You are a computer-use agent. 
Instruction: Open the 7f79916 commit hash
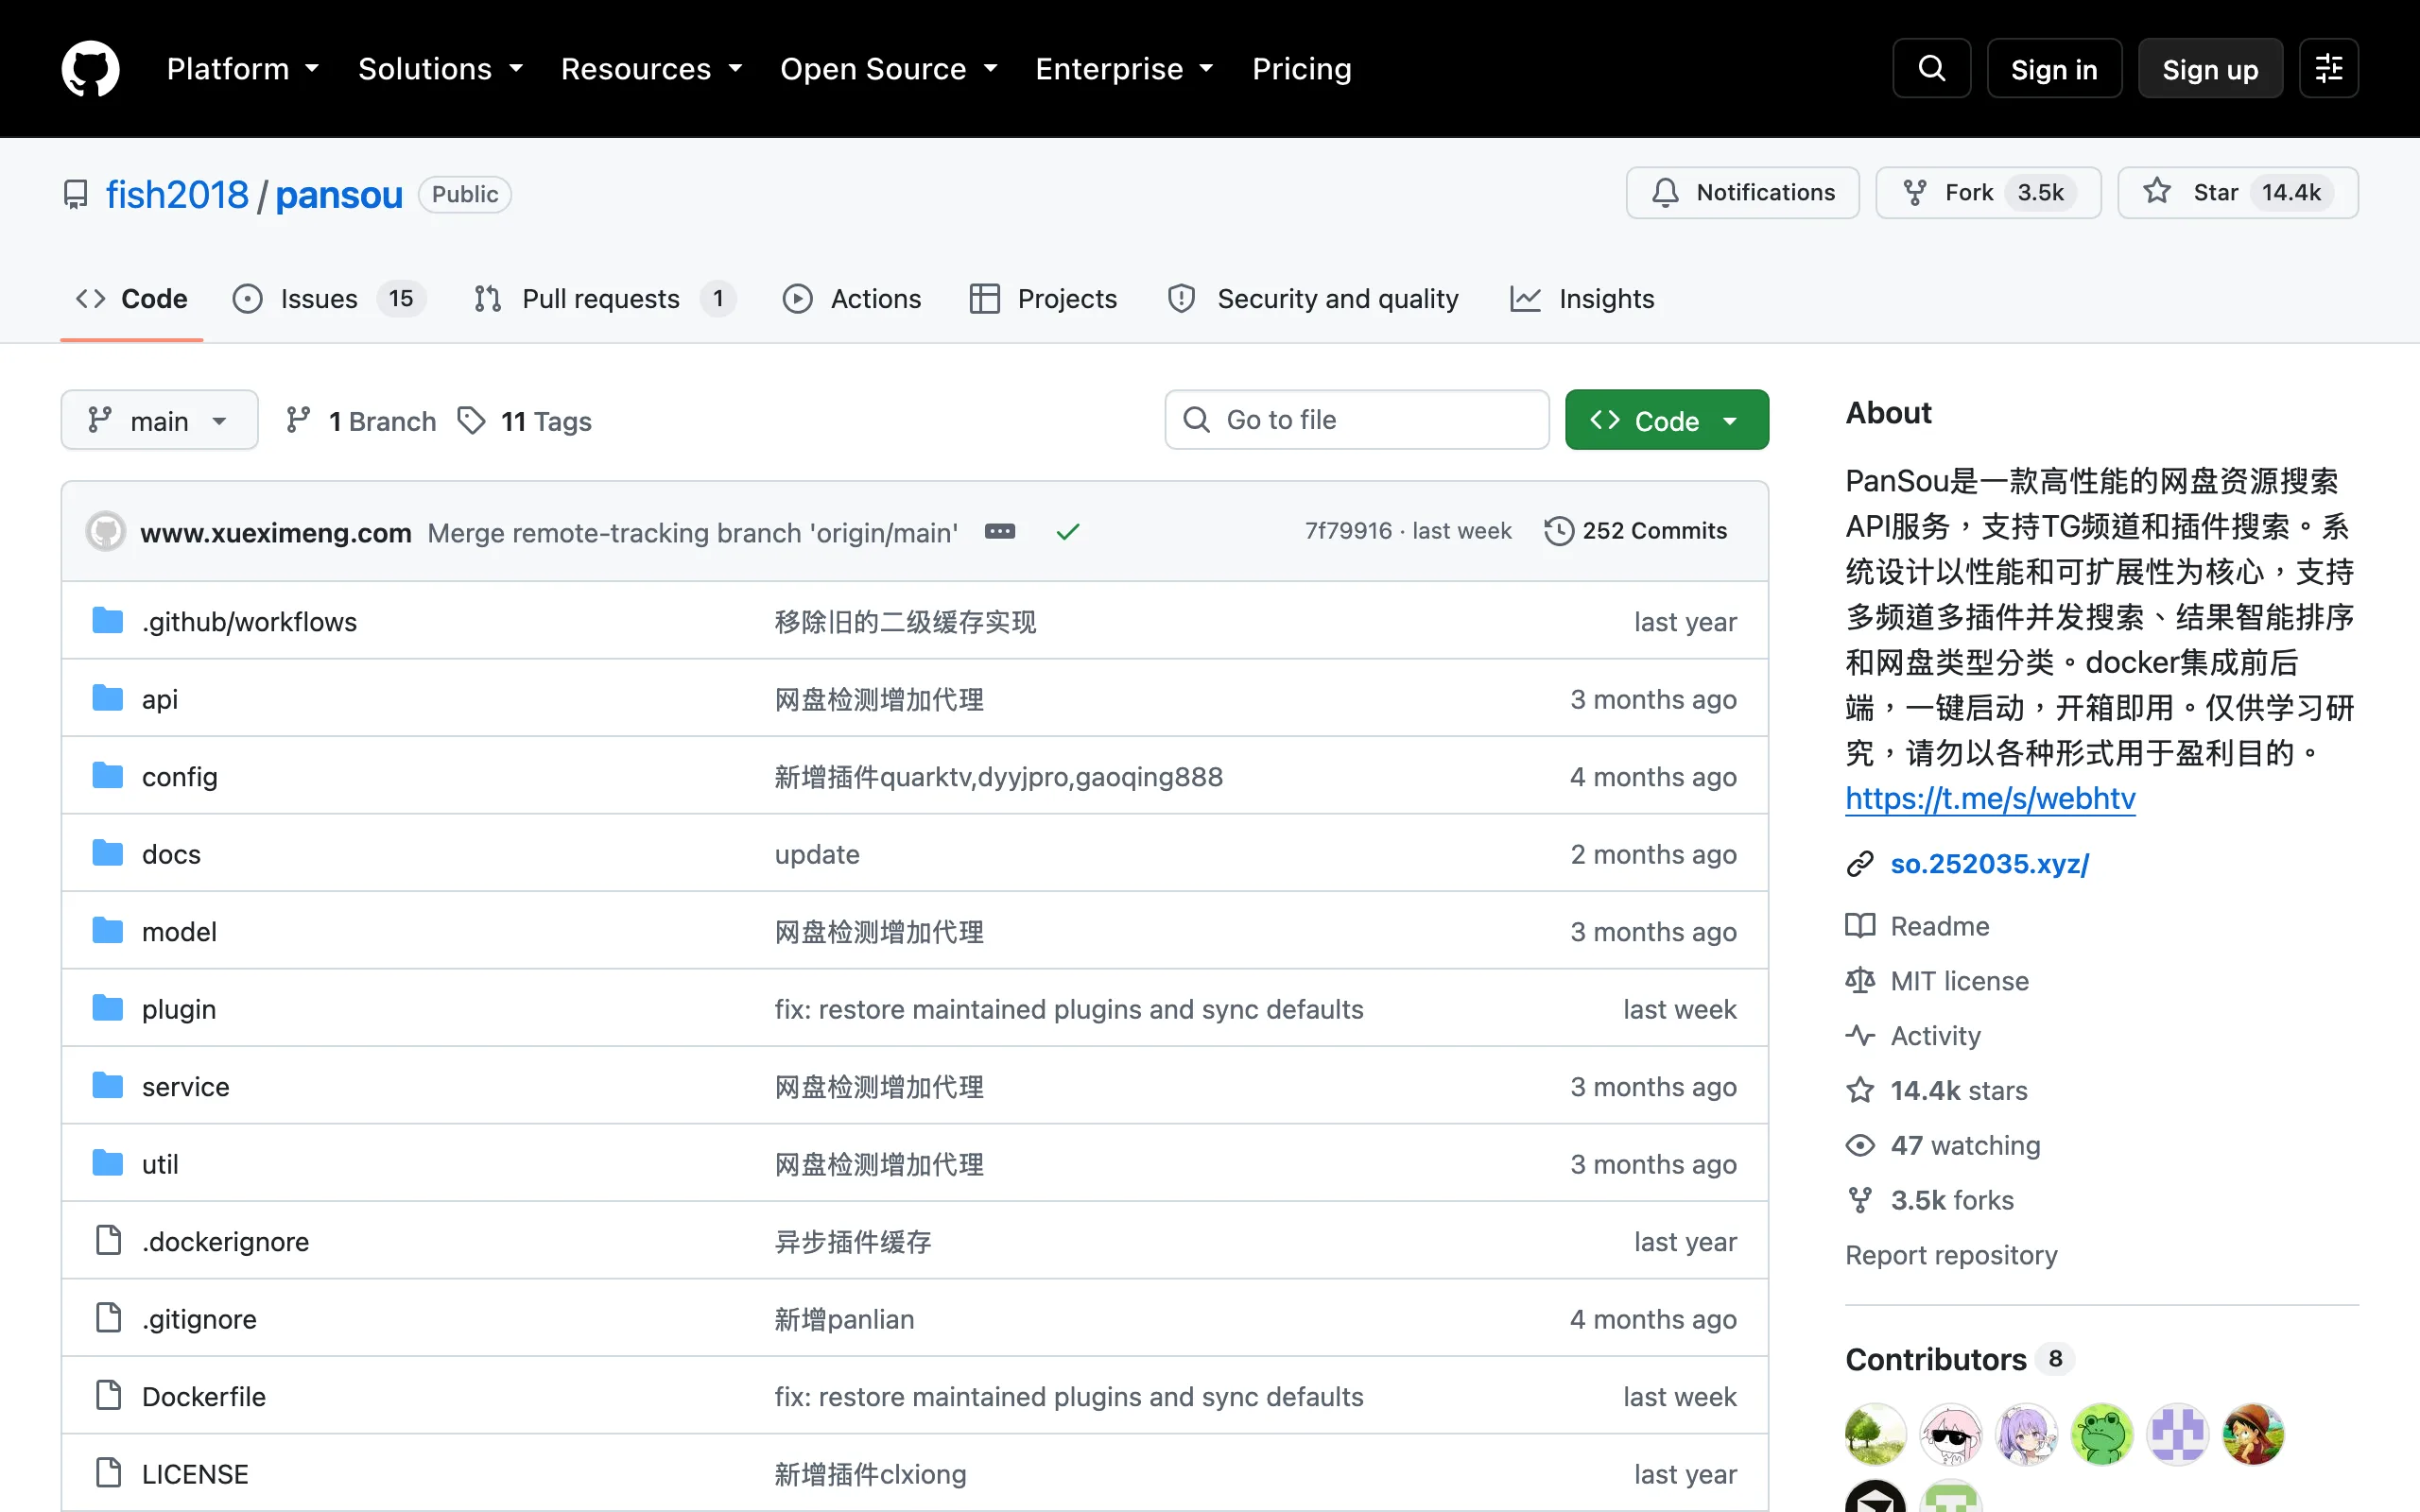pyautogui.click(x=1348, y=530)
